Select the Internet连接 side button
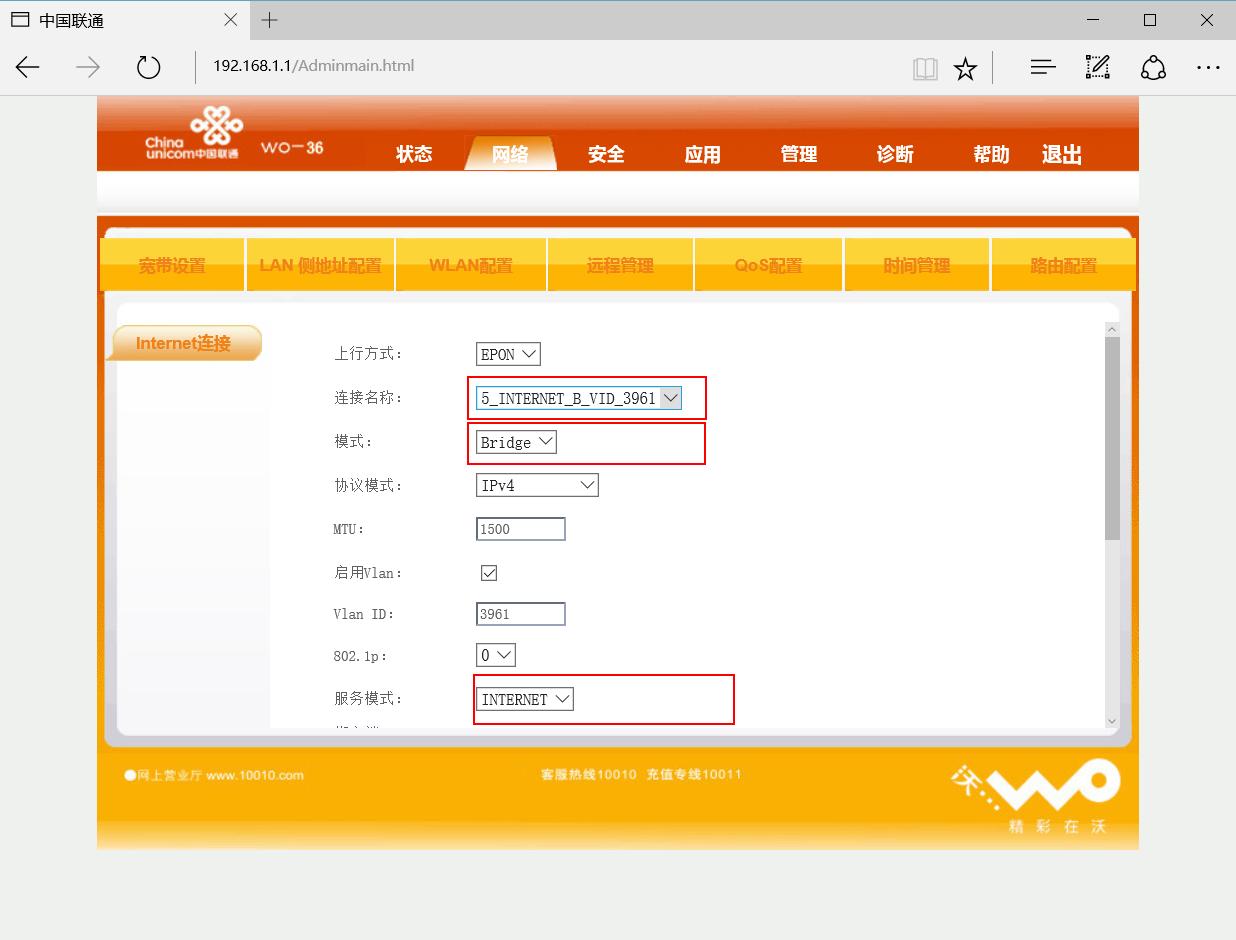 (184, 343)
